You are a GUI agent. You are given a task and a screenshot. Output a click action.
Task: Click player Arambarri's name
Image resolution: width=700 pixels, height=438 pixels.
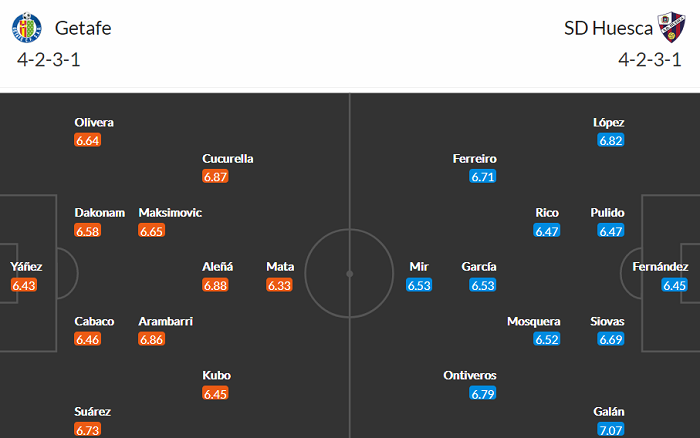166,322
